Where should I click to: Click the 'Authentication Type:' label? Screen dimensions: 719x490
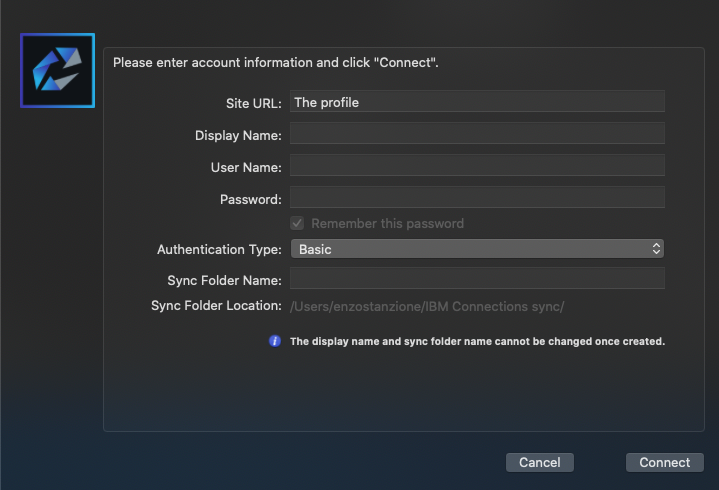(219, 249)
